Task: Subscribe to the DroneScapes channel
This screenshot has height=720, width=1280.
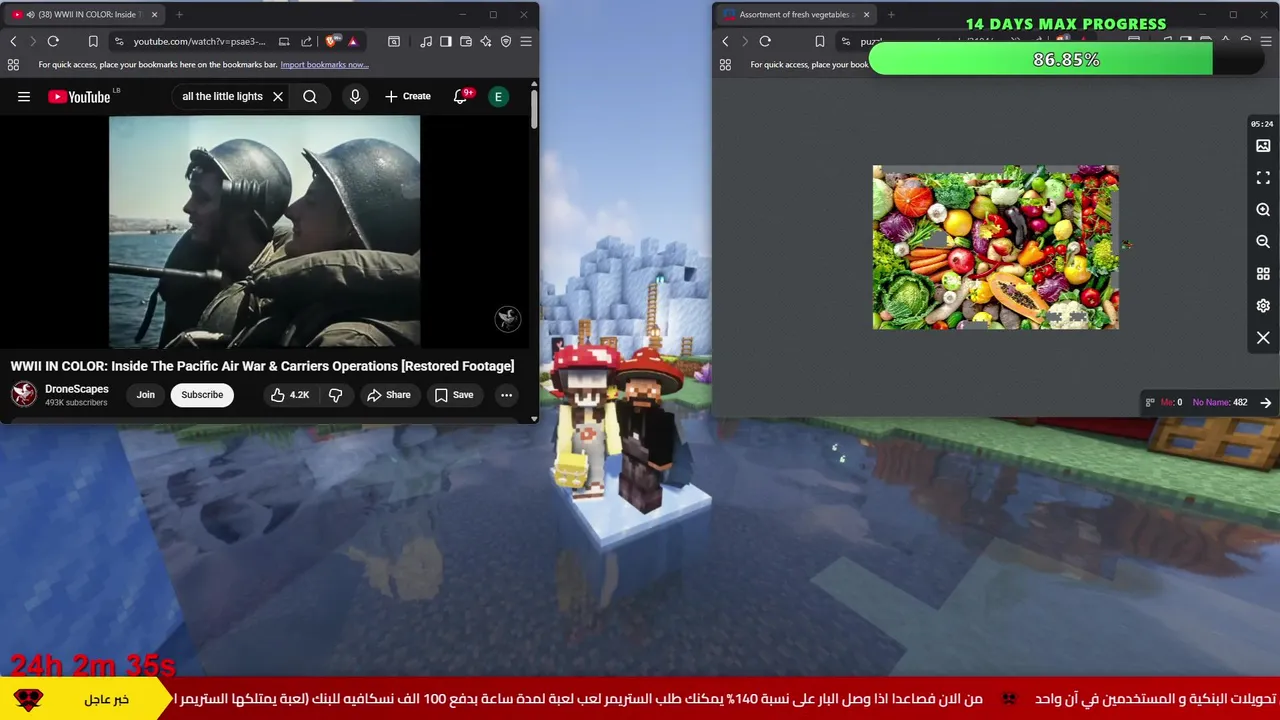Action: (x=202, y=395)
